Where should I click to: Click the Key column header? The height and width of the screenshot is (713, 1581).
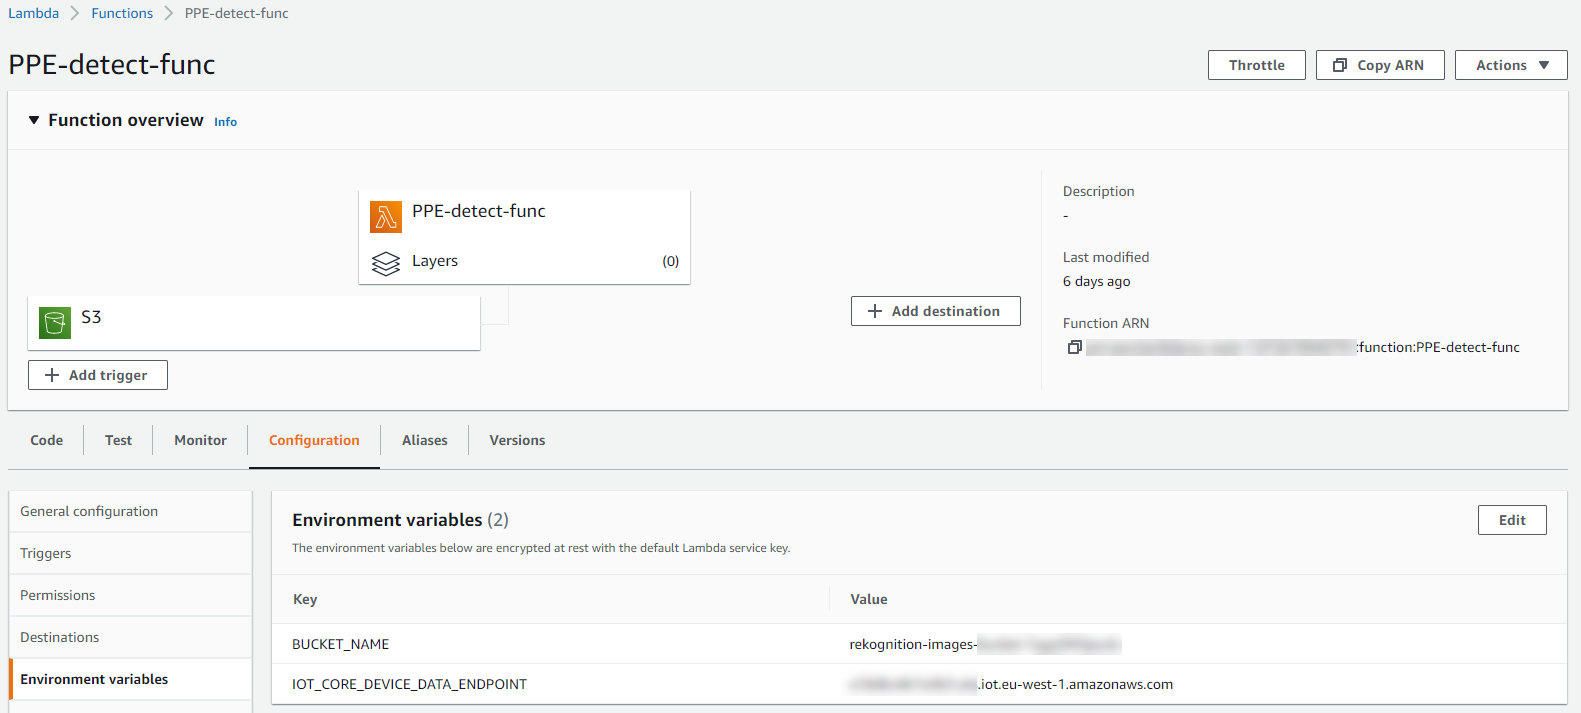pyautogui.click(x=305, y=599)
